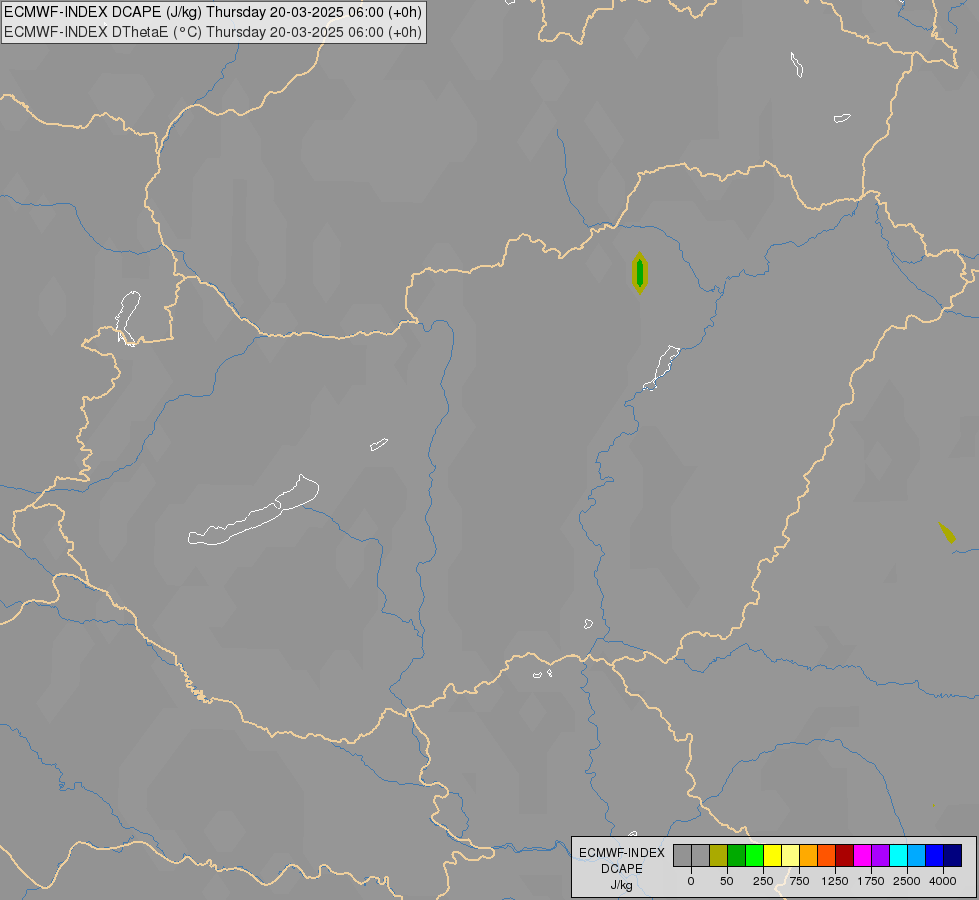
Task: Click the dark green legend swatch
Action: (737, 856)
